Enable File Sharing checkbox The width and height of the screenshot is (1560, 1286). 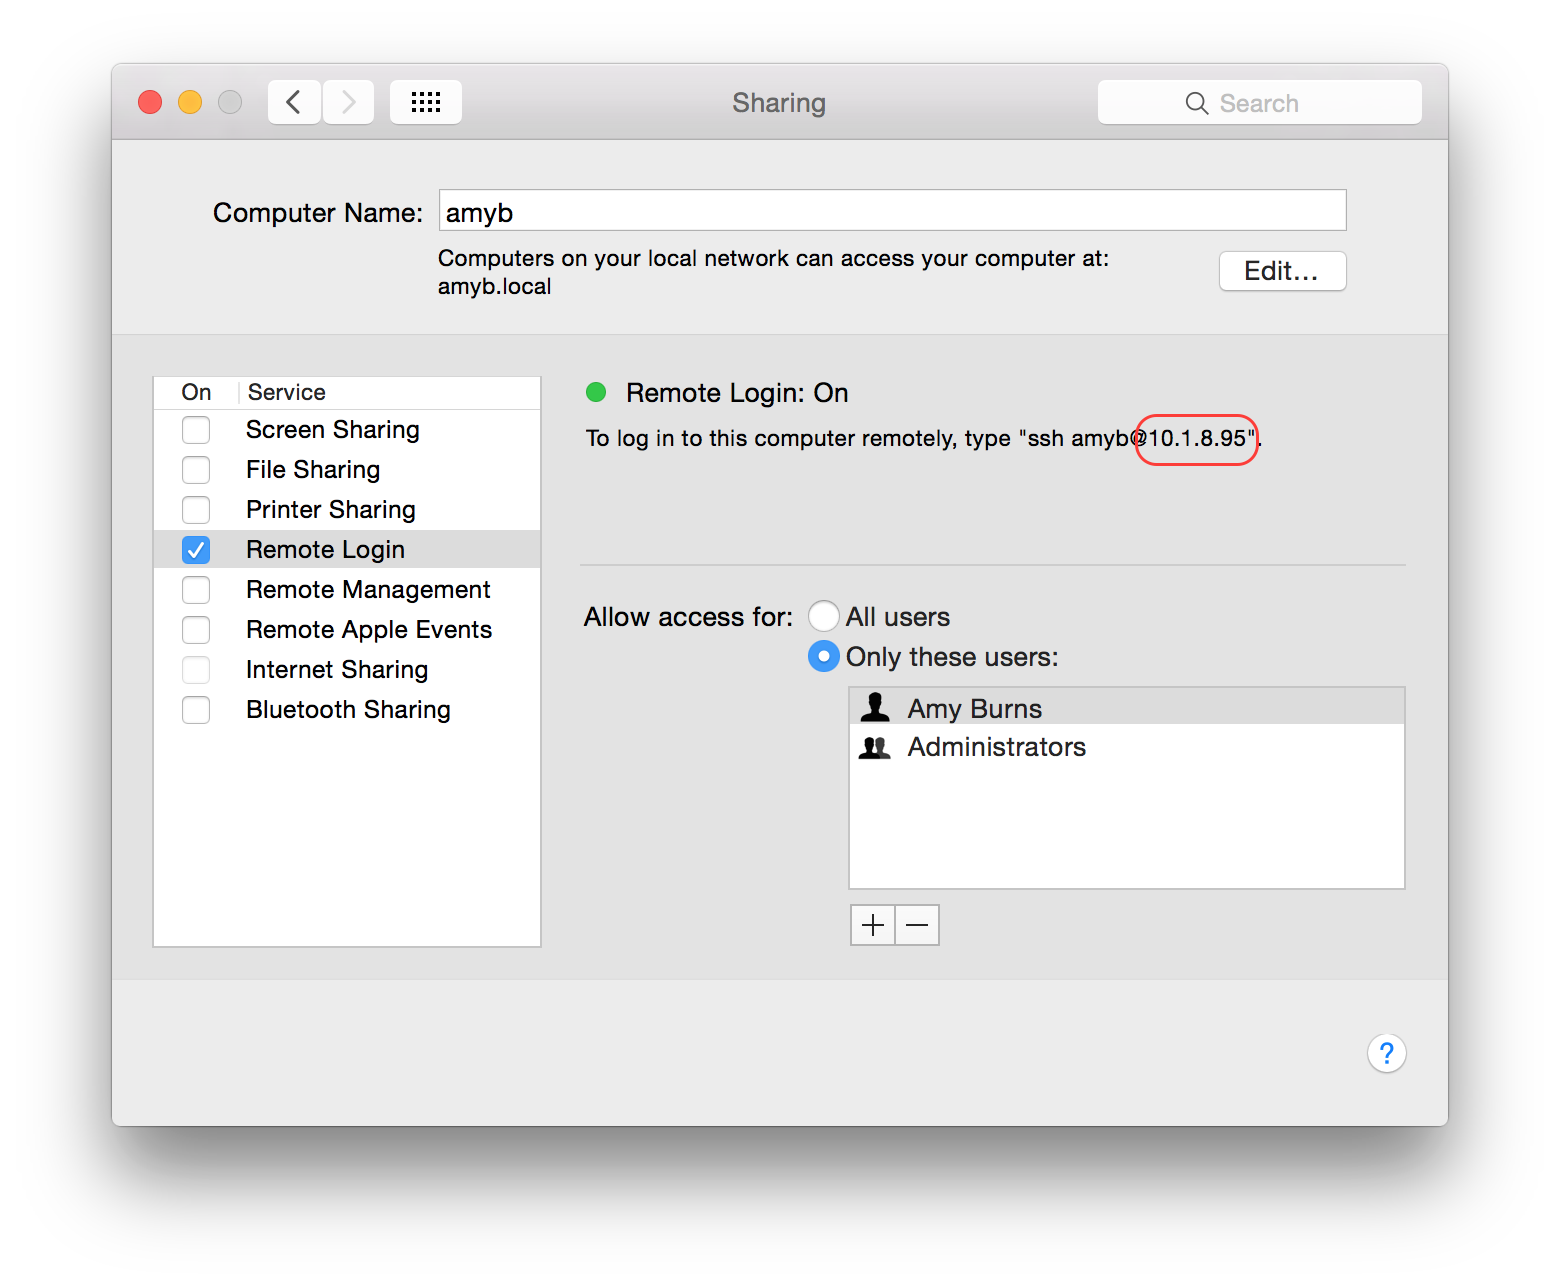point(196,469)
